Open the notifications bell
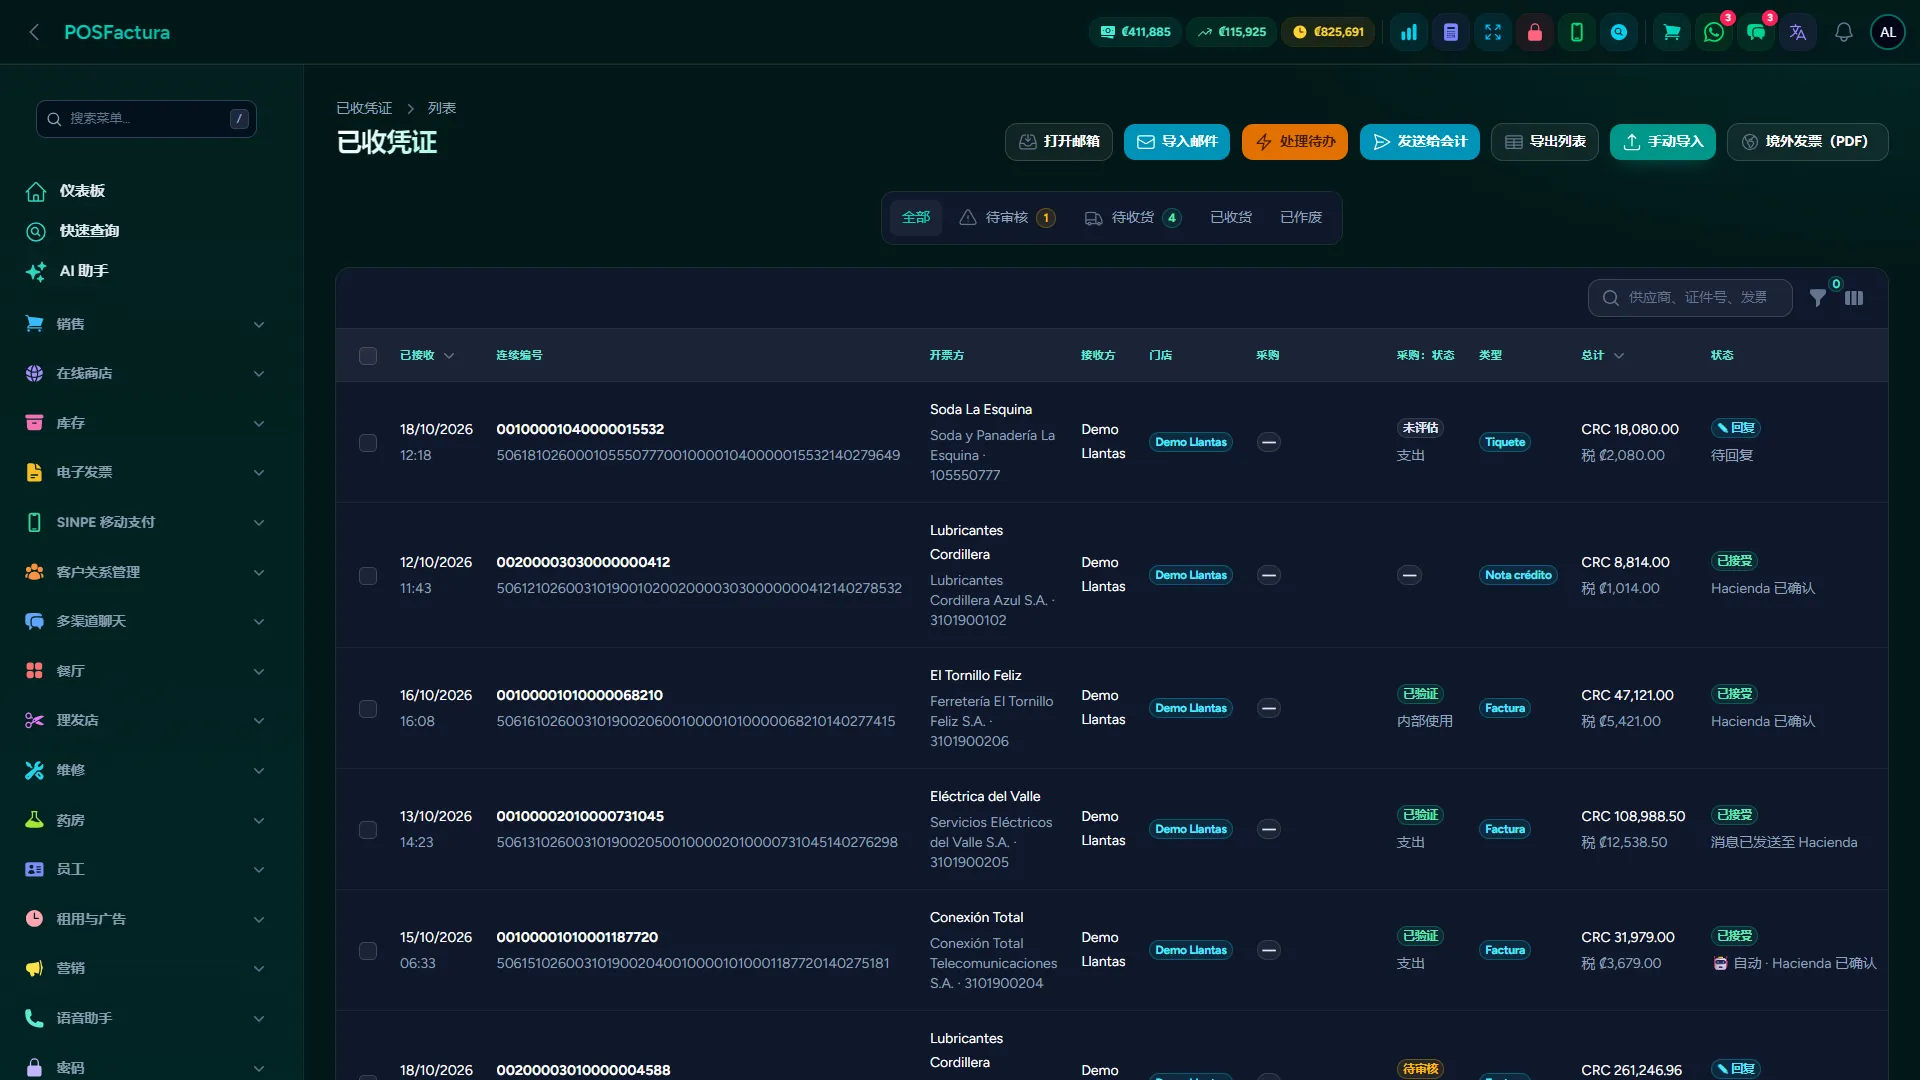1920x1080 pixels. pos(1843,32)
